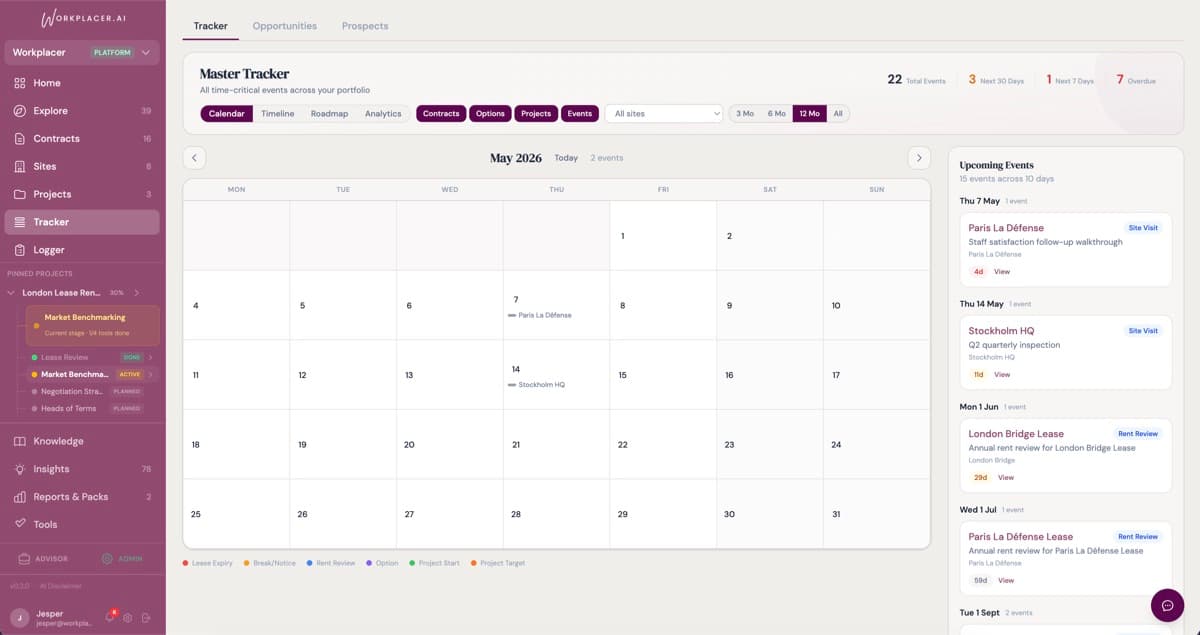Open the Insights lightbulb icon

pos(20,469)
